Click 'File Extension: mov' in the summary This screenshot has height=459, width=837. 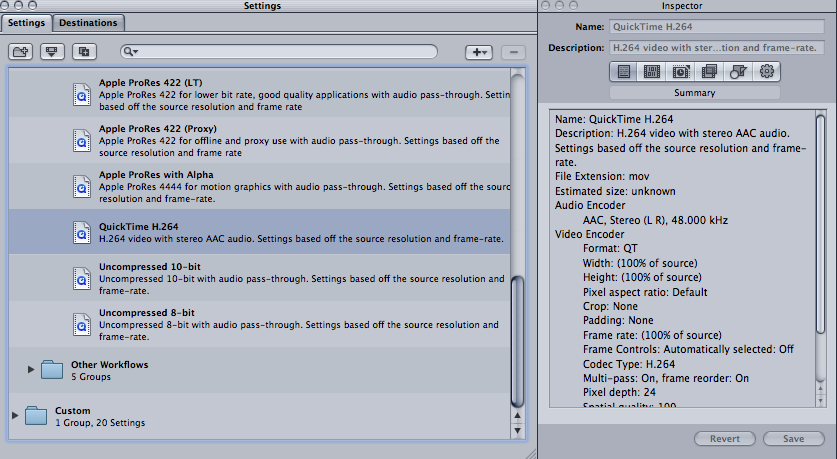point(602,176)
